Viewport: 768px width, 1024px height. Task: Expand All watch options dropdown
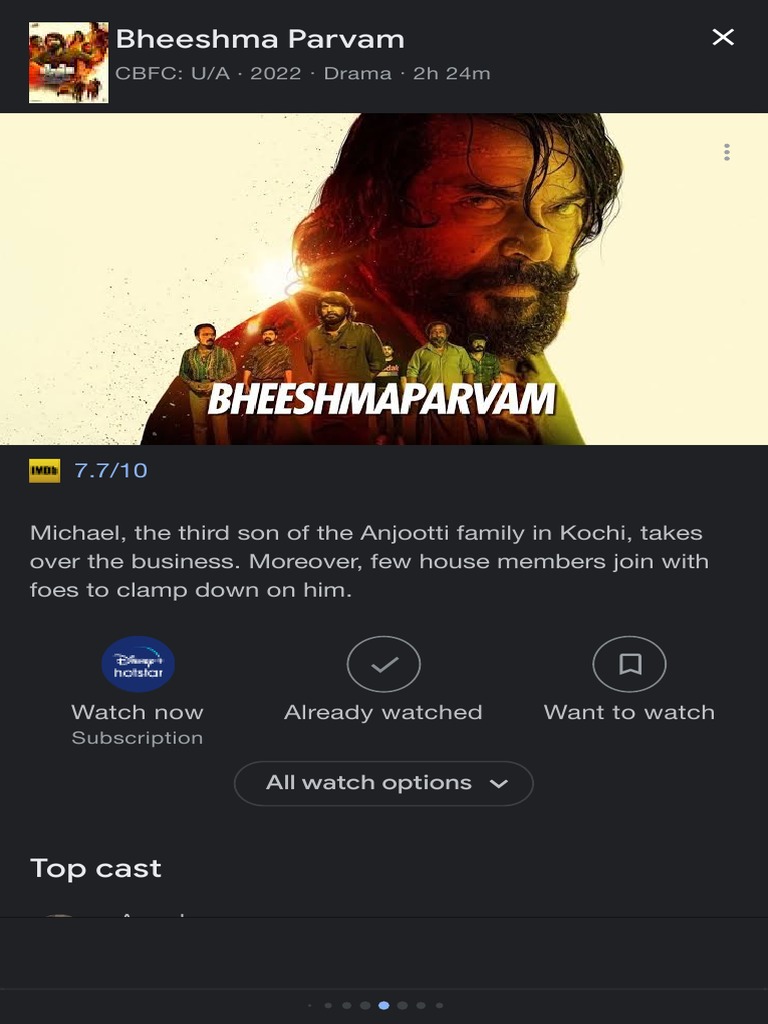(384, 783)
